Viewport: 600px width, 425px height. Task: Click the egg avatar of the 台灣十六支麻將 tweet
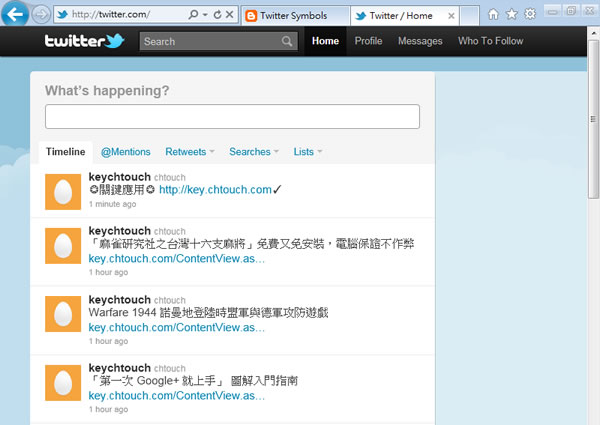click(63, 246)
